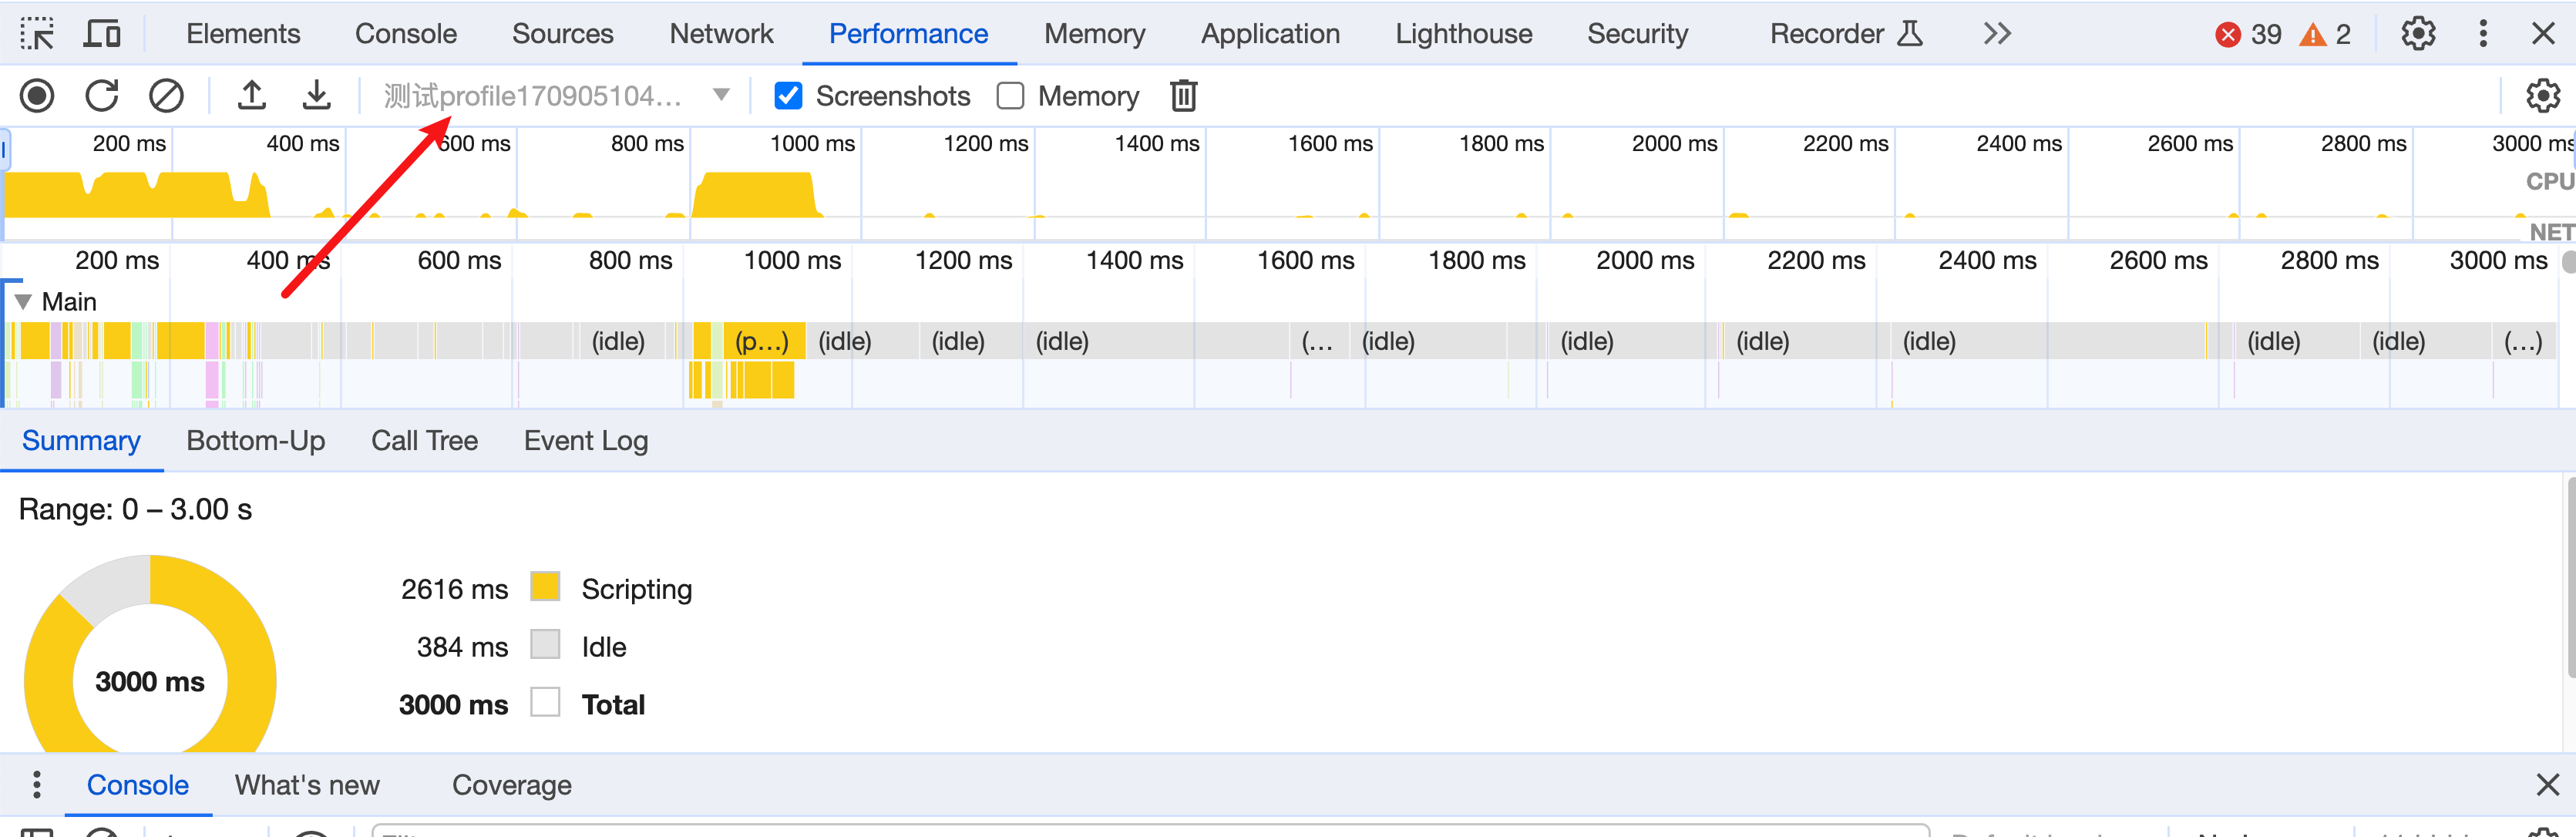The image size is (2576, 837).
Task: Click the collect garbage trash icon
Action: point(1183,96)
